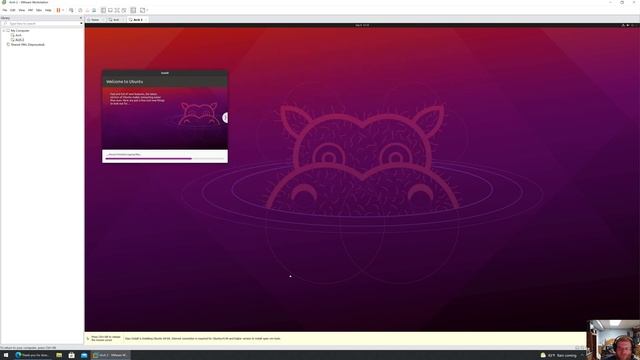Click the Easy Install hint message text
640x360 pixels.
tap(202, 338)
